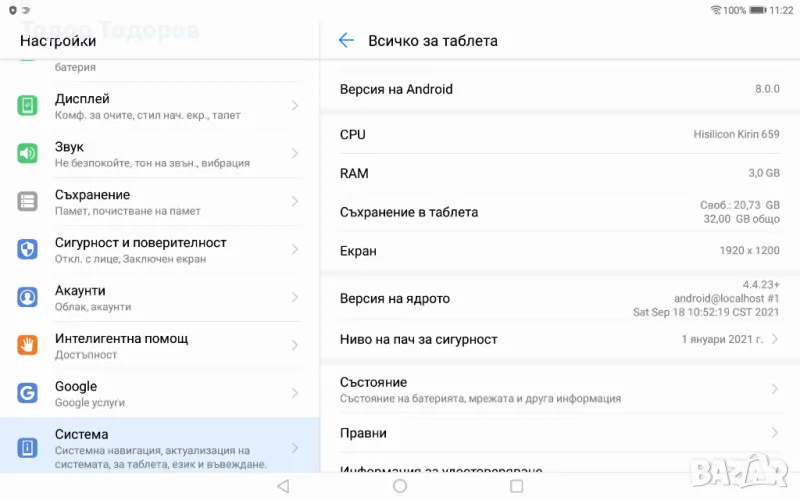Expand the Състояние row chevron
Screen dimensions: 800x500
pyautogui.click(x=775, y=390)
